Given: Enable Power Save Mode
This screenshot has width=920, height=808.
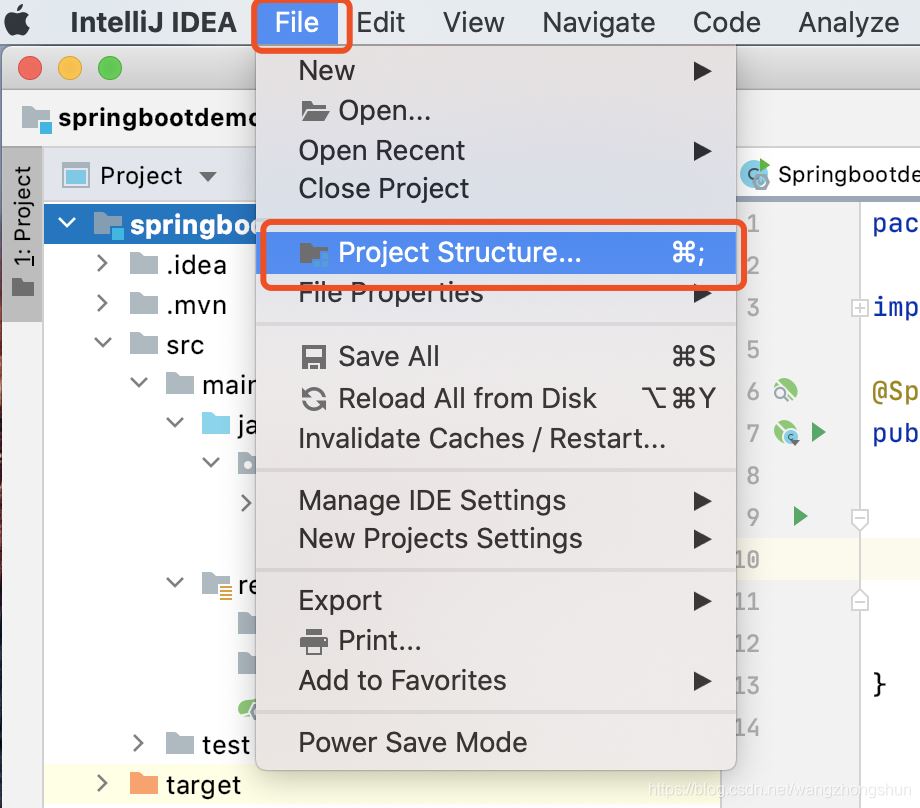Looking at the screenshot, I should tap(412, 742).
